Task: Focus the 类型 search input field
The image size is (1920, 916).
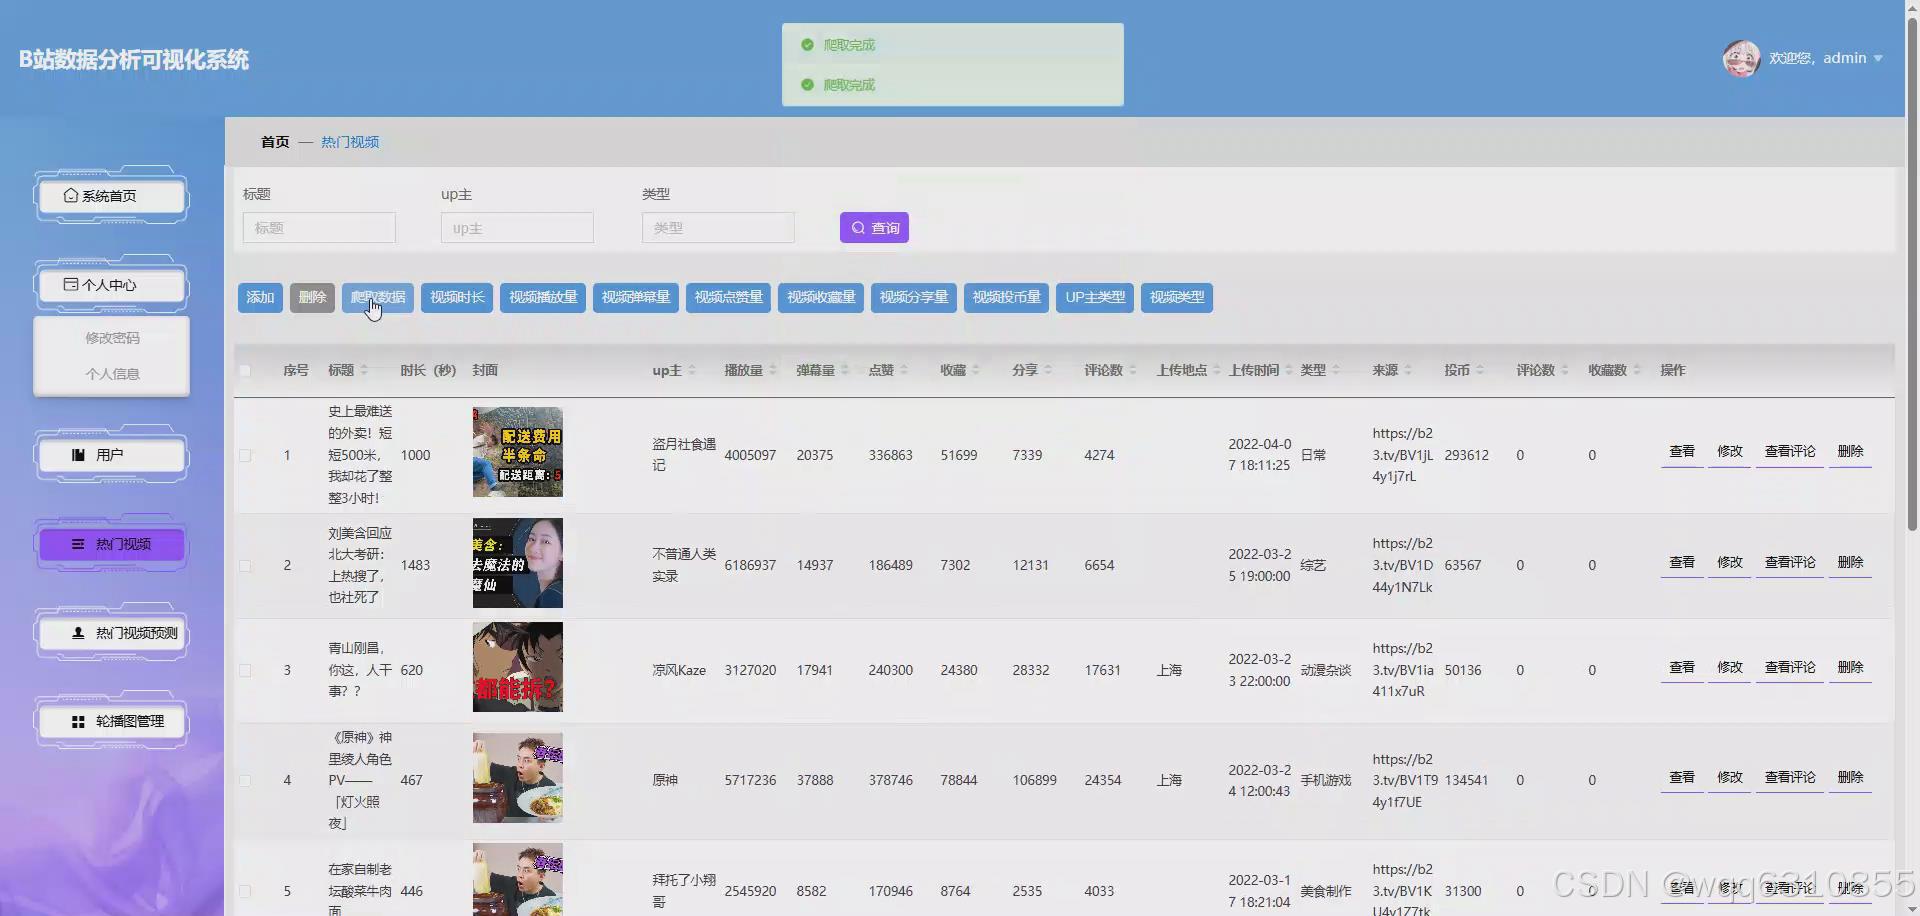Action: [718, 228]
